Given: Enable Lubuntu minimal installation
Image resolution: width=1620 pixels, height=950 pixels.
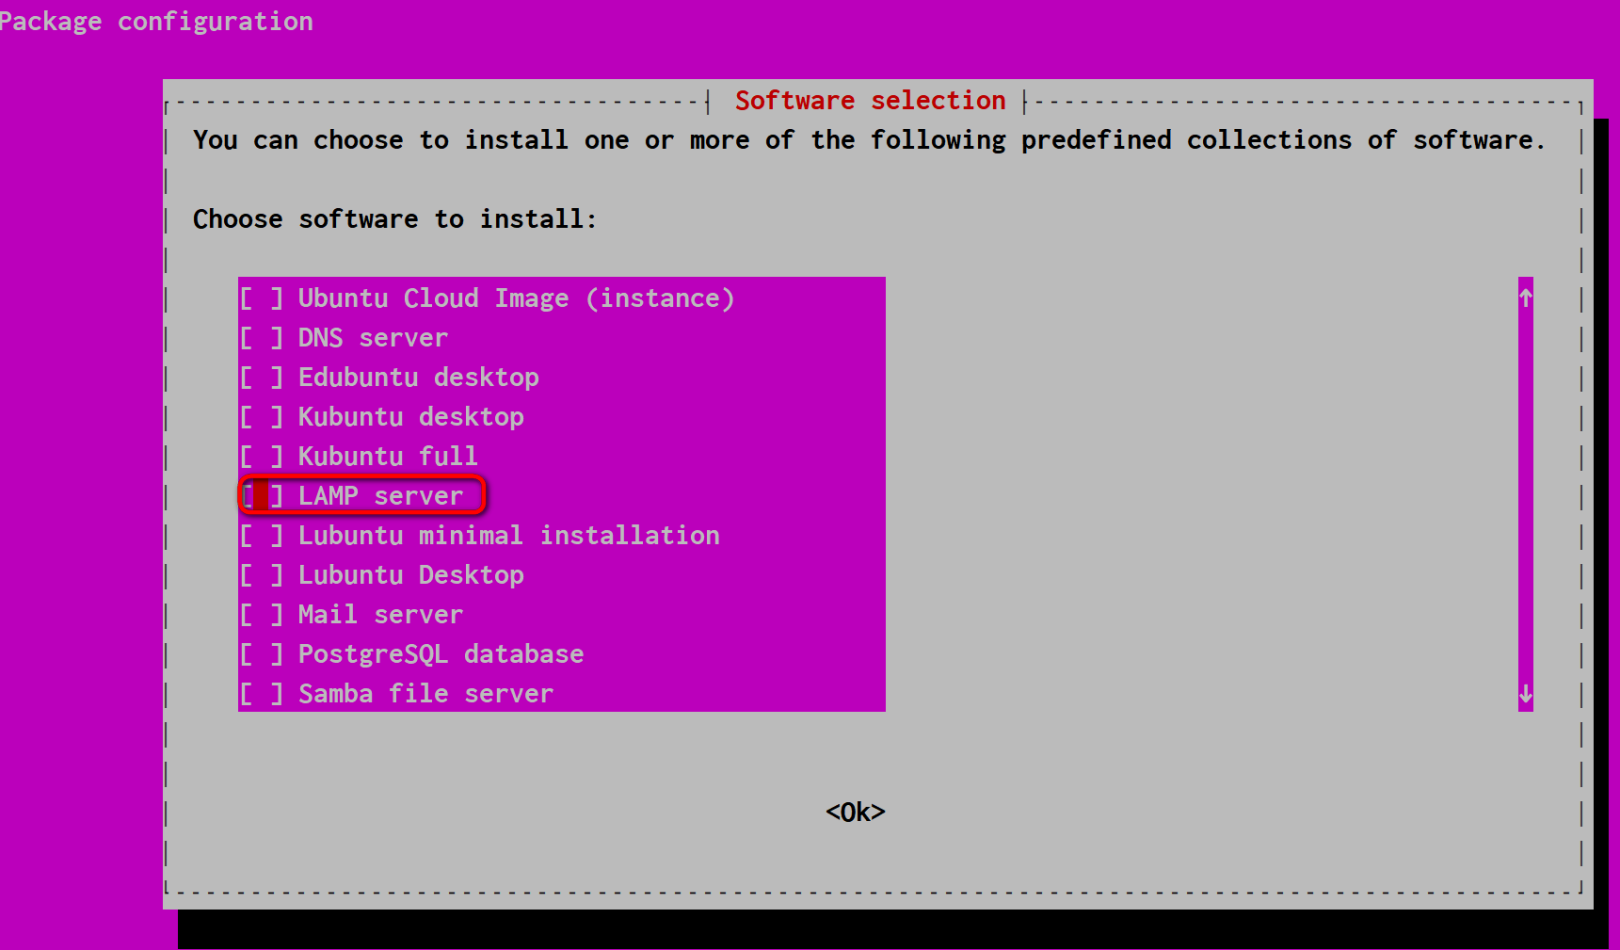Looking at the screenshot, I should click(260, 535).
